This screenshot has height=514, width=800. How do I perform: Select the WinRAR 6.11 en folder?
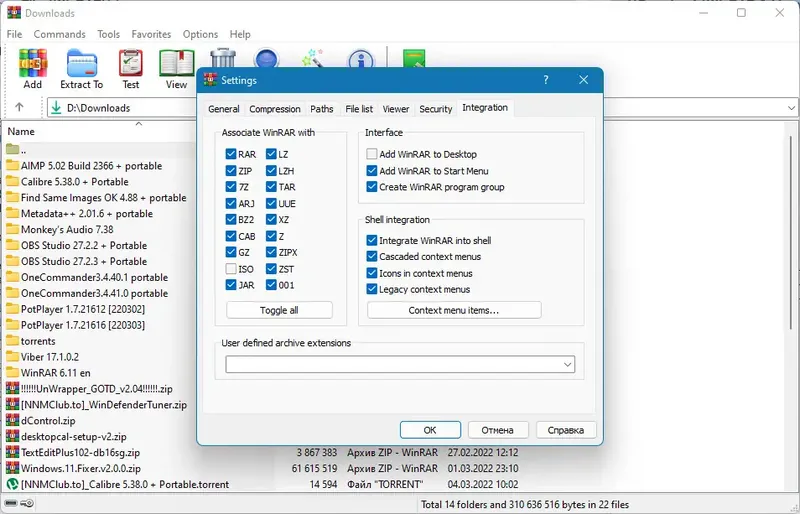pos(48,373)
